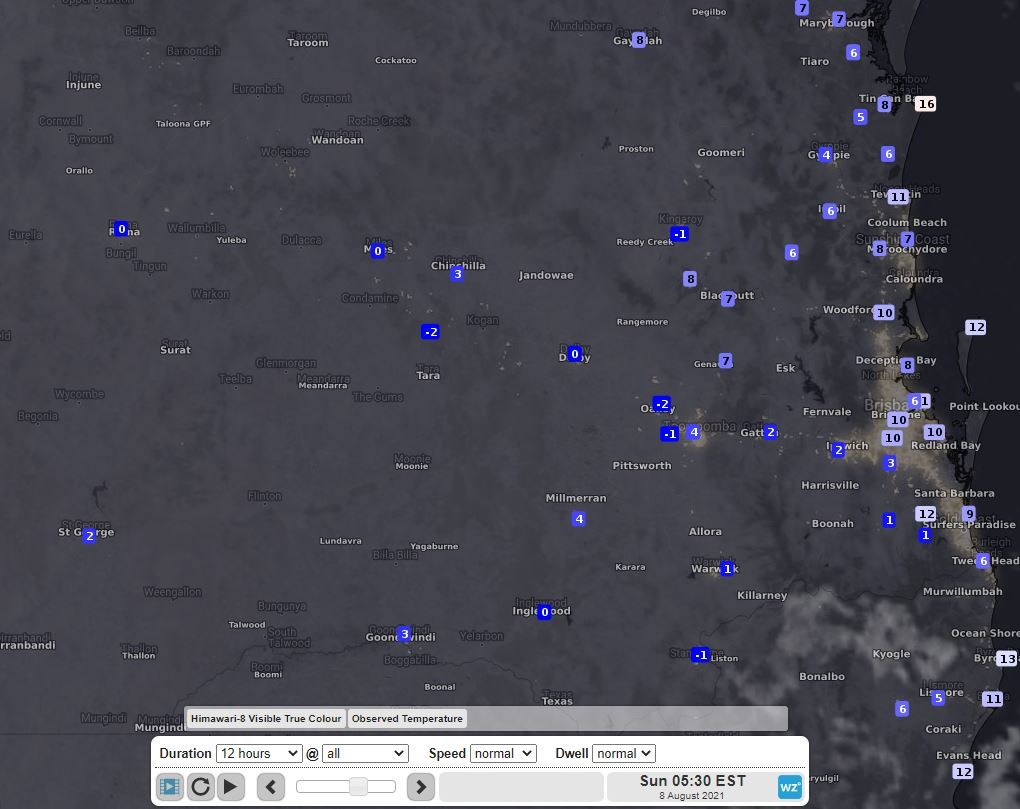Start playback with the play button
Viewport: 1020px width, 809px height.
pos(231,787)
